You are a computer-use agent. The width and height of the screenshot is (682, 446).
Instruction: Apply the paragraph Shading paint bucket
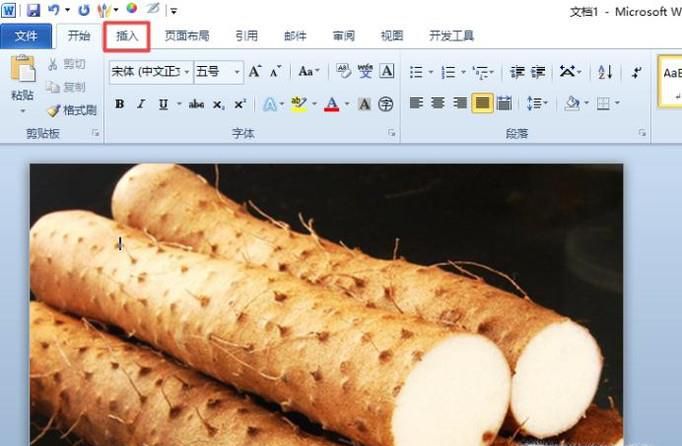[572, 103]
